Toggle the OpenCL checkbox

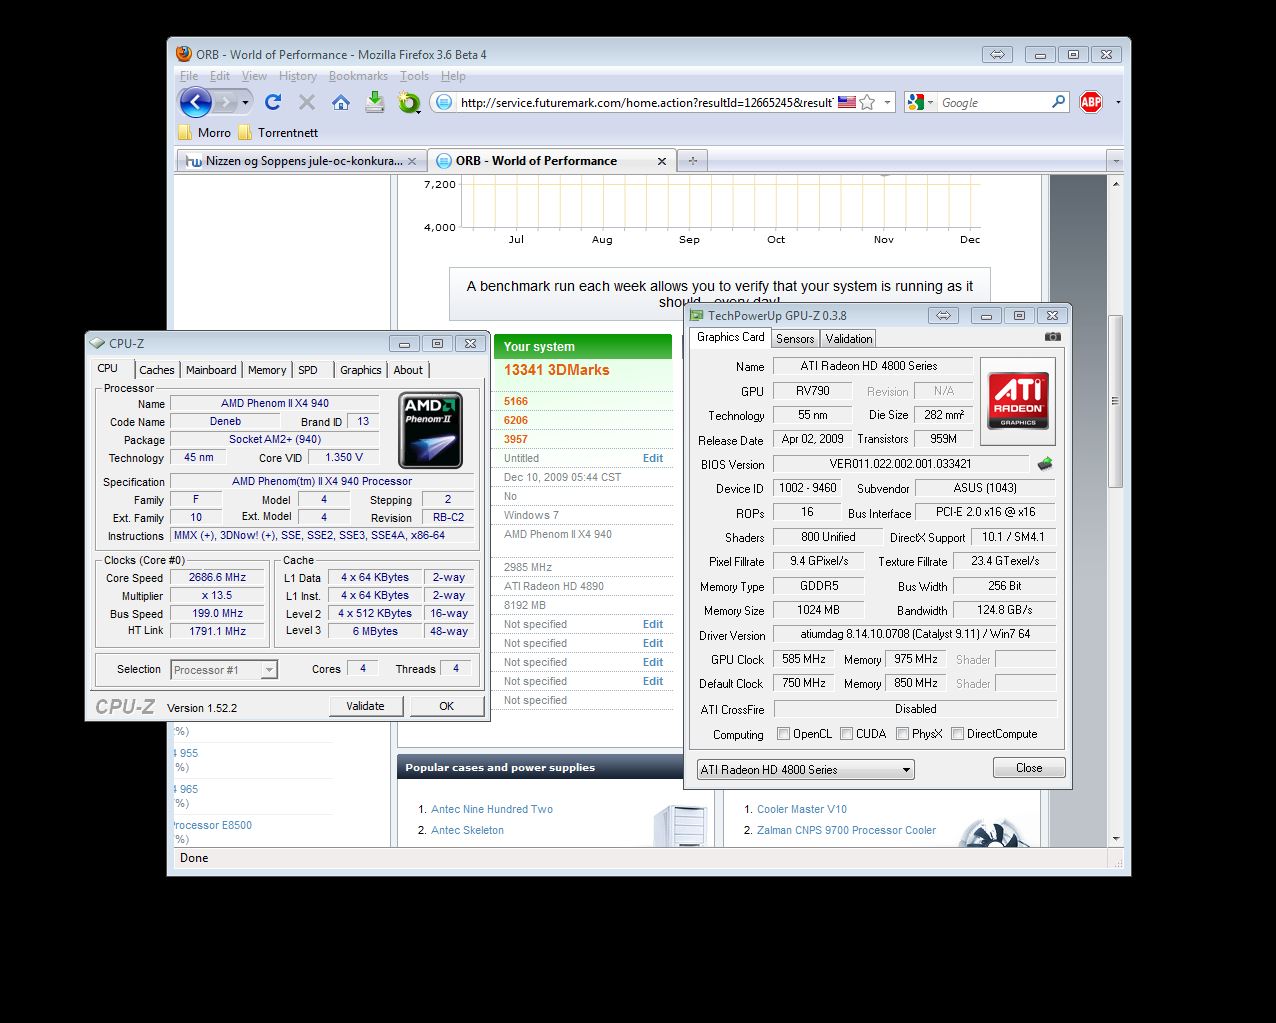pyautogui.click(x=784, y=734)
